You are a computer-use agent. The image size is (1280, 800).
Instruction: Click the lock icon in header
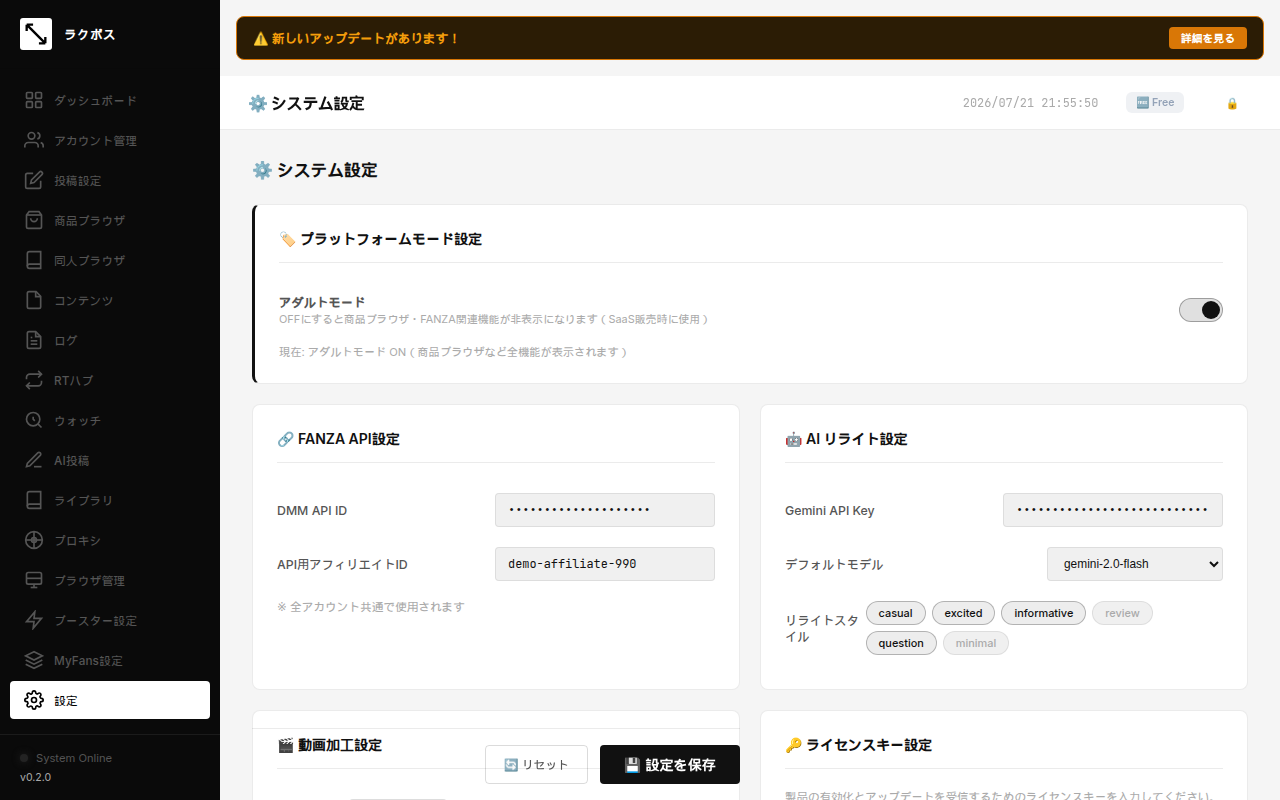(x=1232, y=103)
